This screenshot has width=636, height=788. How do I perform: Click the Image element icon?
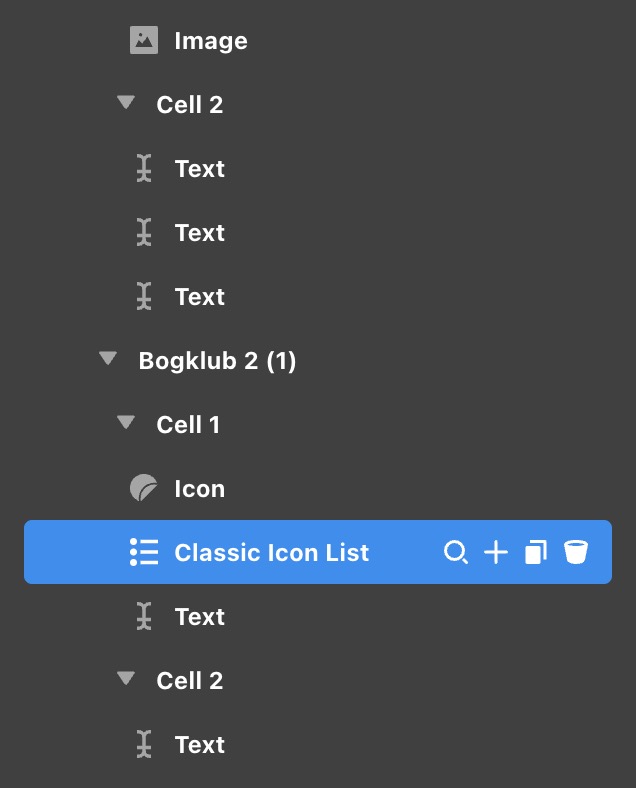(x=144, y=41)
